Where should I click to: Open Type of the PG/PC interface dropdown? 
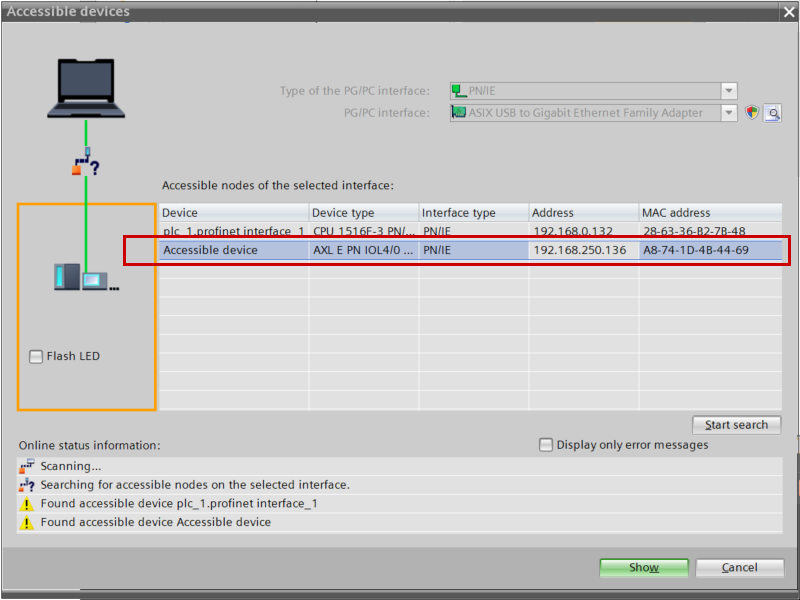(x=729, y=91)
